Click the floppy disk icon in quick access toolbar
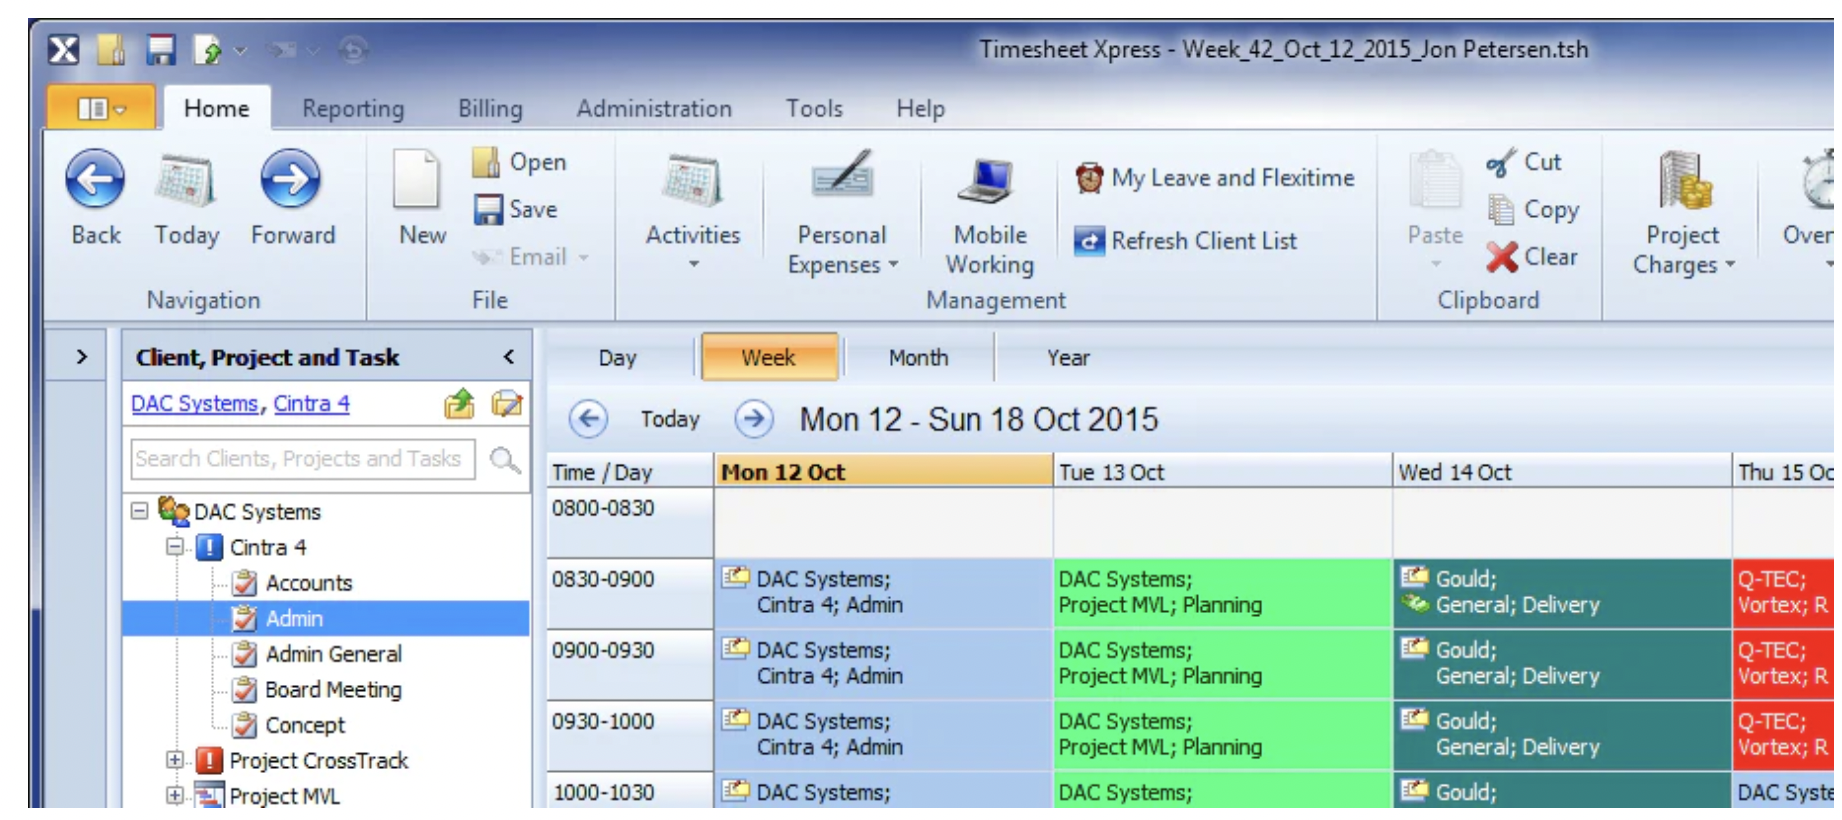The height and width of the screenshot is (820, 1842). click(160, 49)
